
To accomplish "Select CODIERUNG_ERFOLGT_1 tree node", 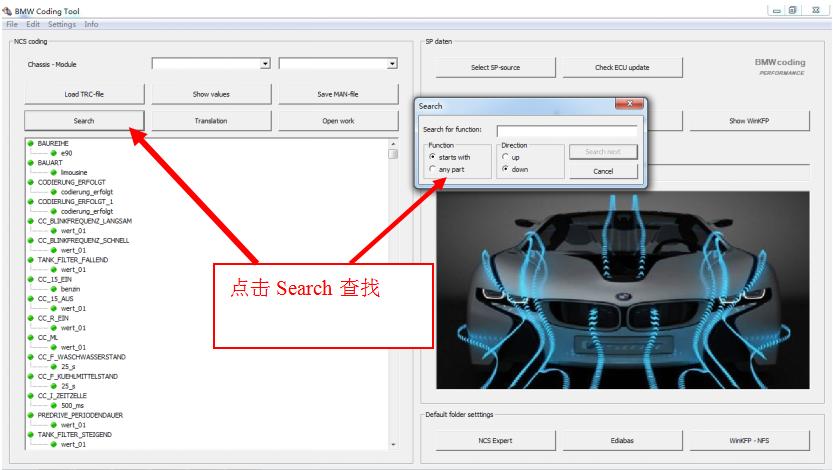I will 75,202.
